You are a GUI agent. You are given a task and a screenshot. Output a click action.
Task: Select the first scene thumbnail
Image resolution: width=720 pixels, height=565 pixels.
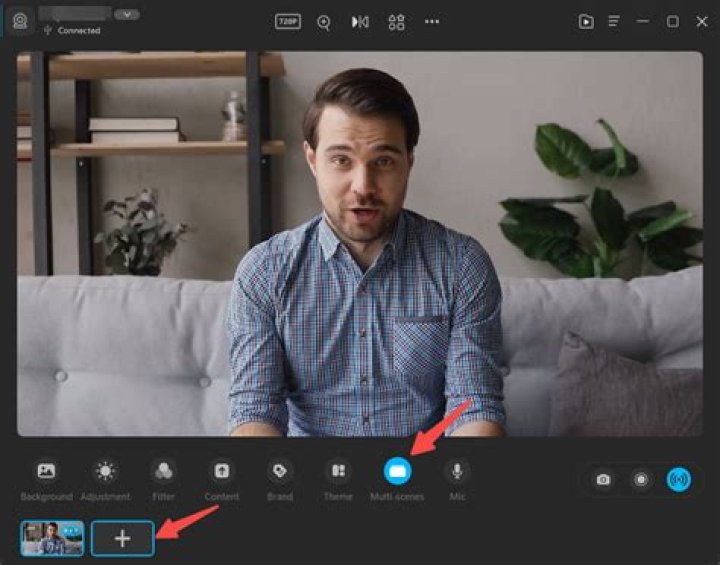pos(52,538)
